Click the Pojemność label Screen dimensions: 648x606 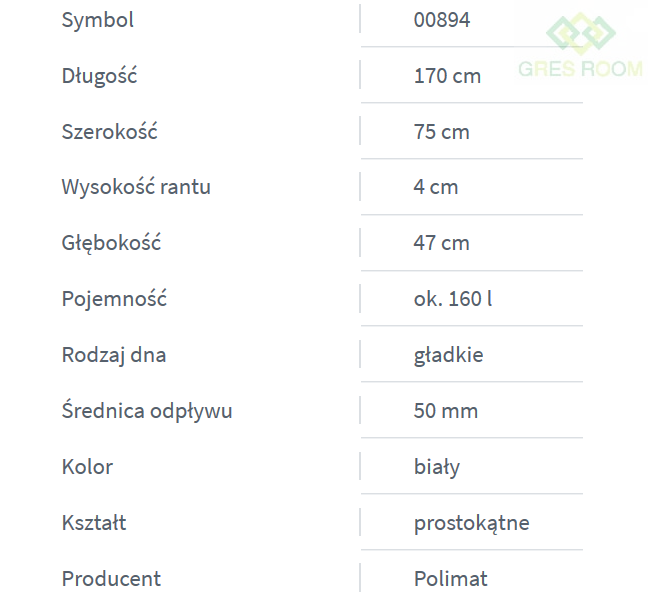coord(114,299)
